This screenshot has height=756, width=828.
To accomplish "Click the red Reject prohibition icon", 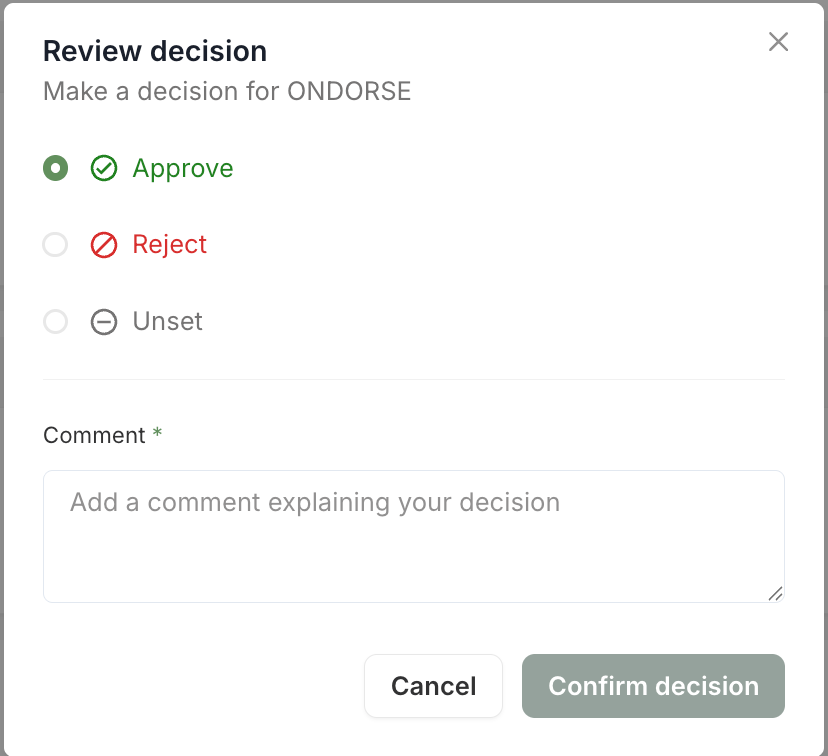I will coord(104,245).
